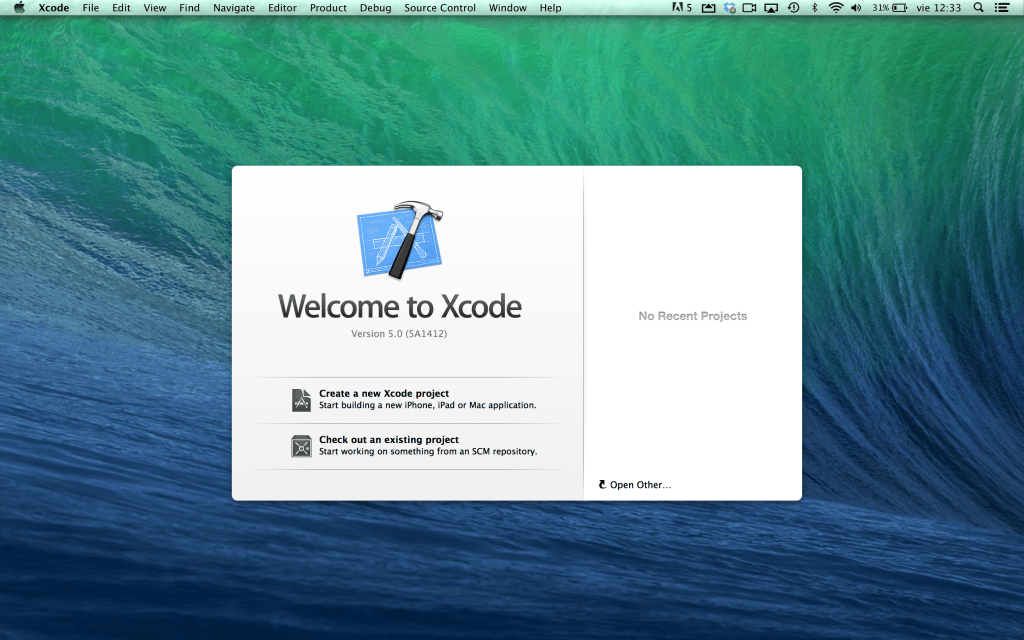This screenshot has height=640, width=1024.
Task: Click Check out an existing project
Action: point(389,440)
